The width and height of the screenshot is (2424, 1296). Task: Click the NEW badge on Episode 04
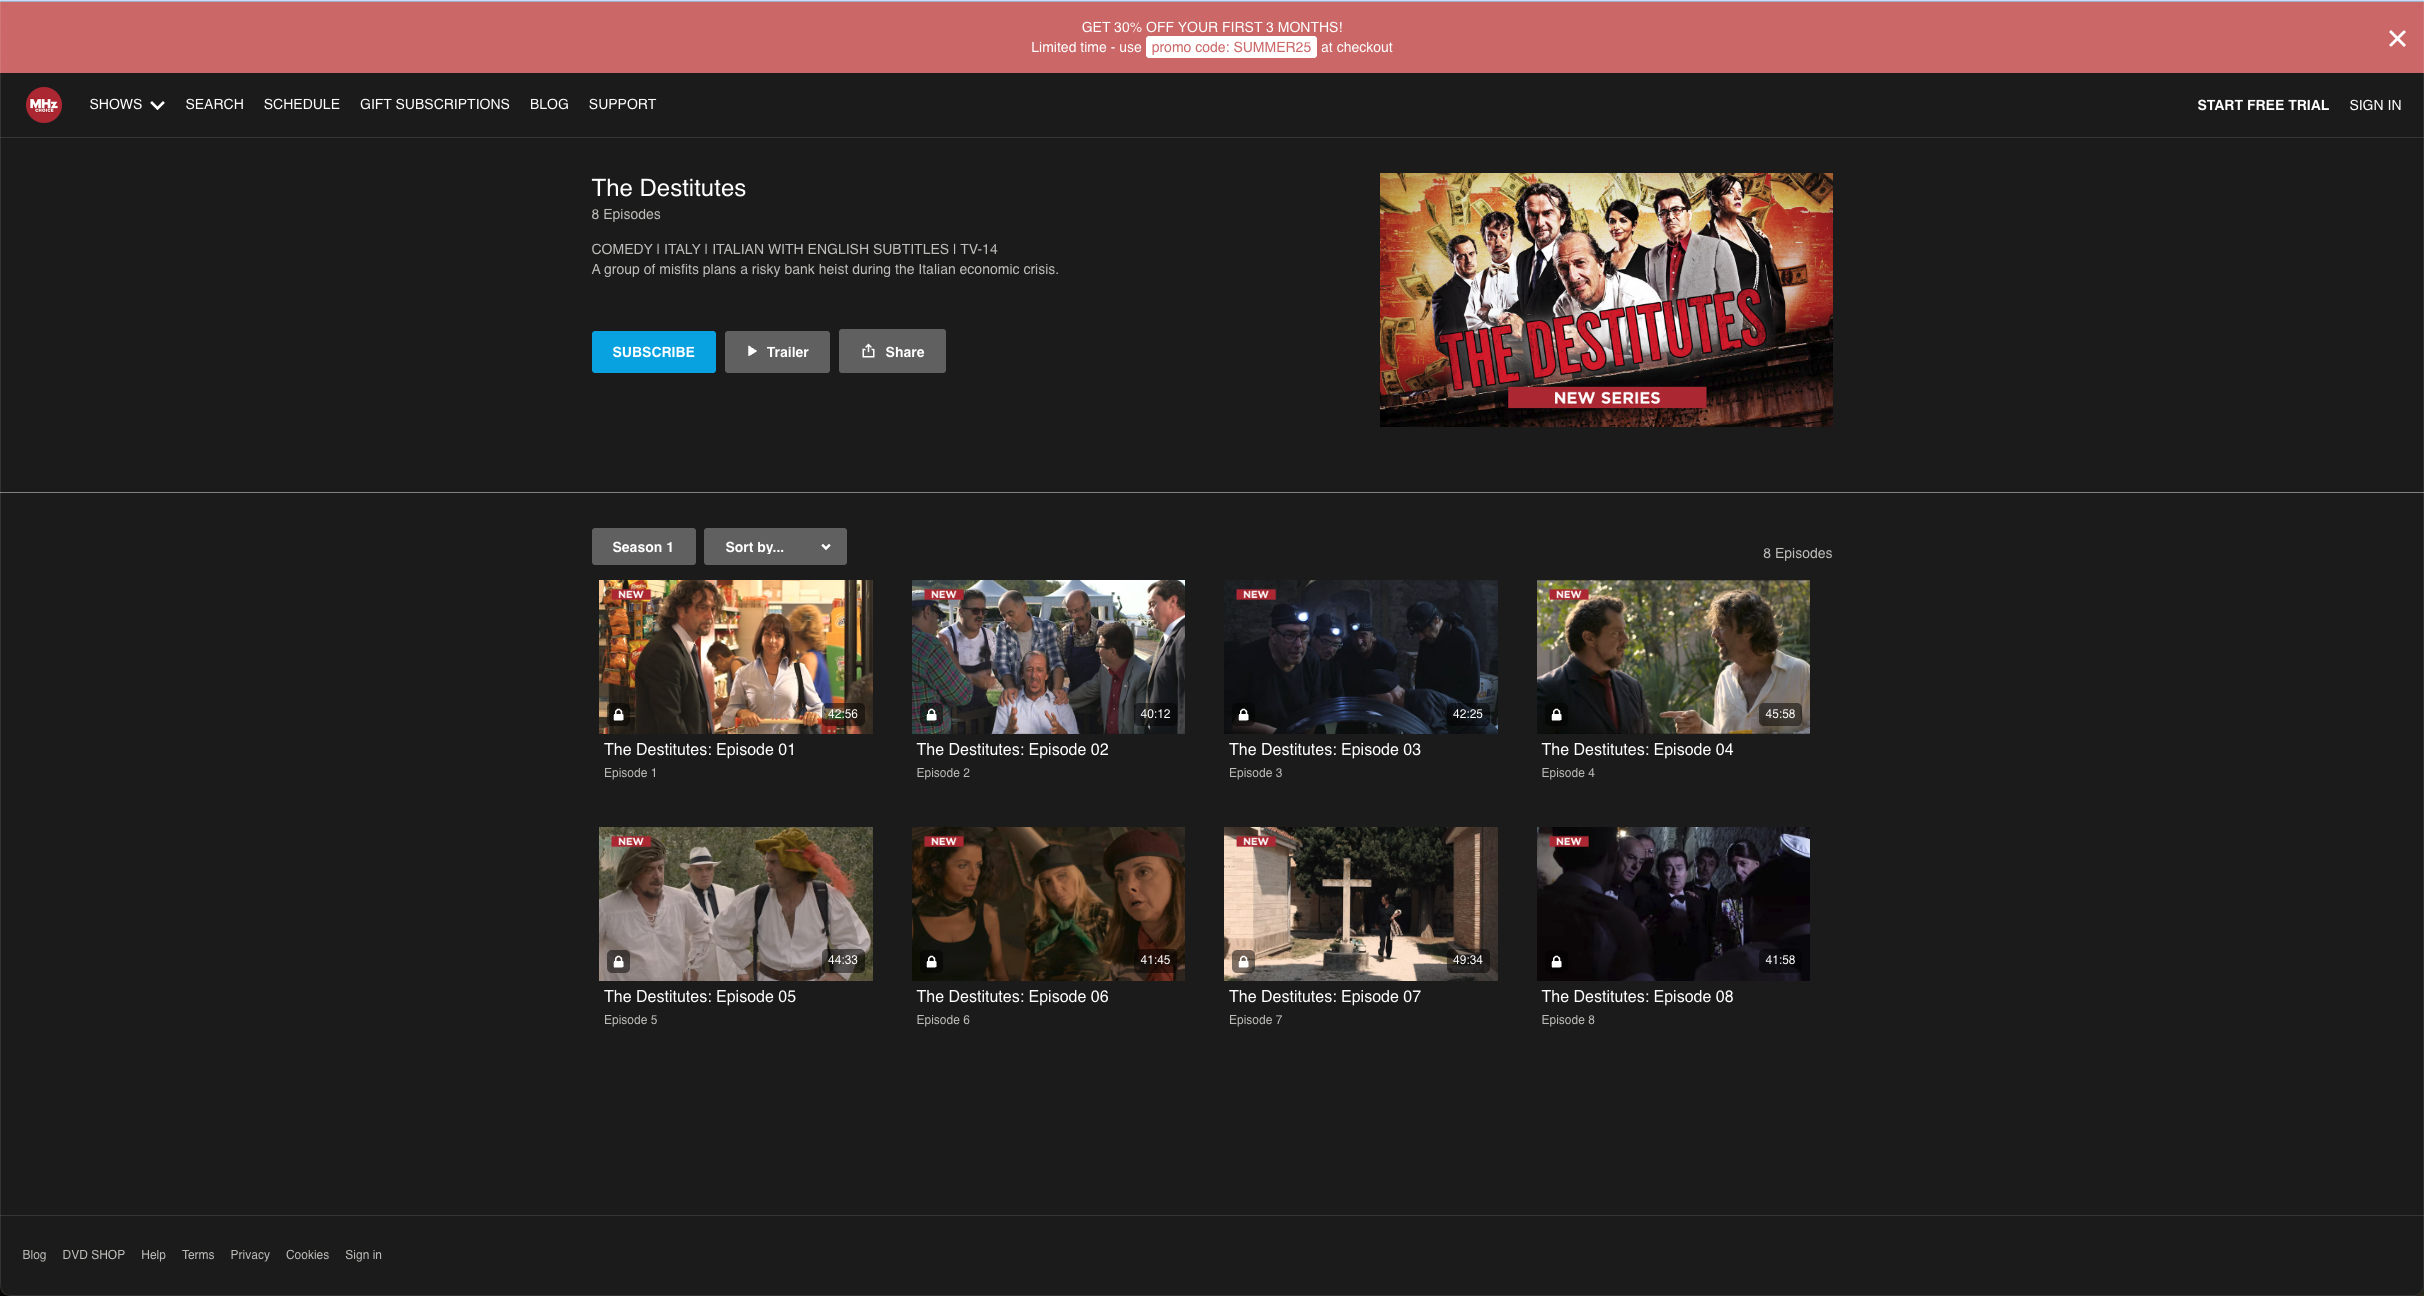point(1568,594)
